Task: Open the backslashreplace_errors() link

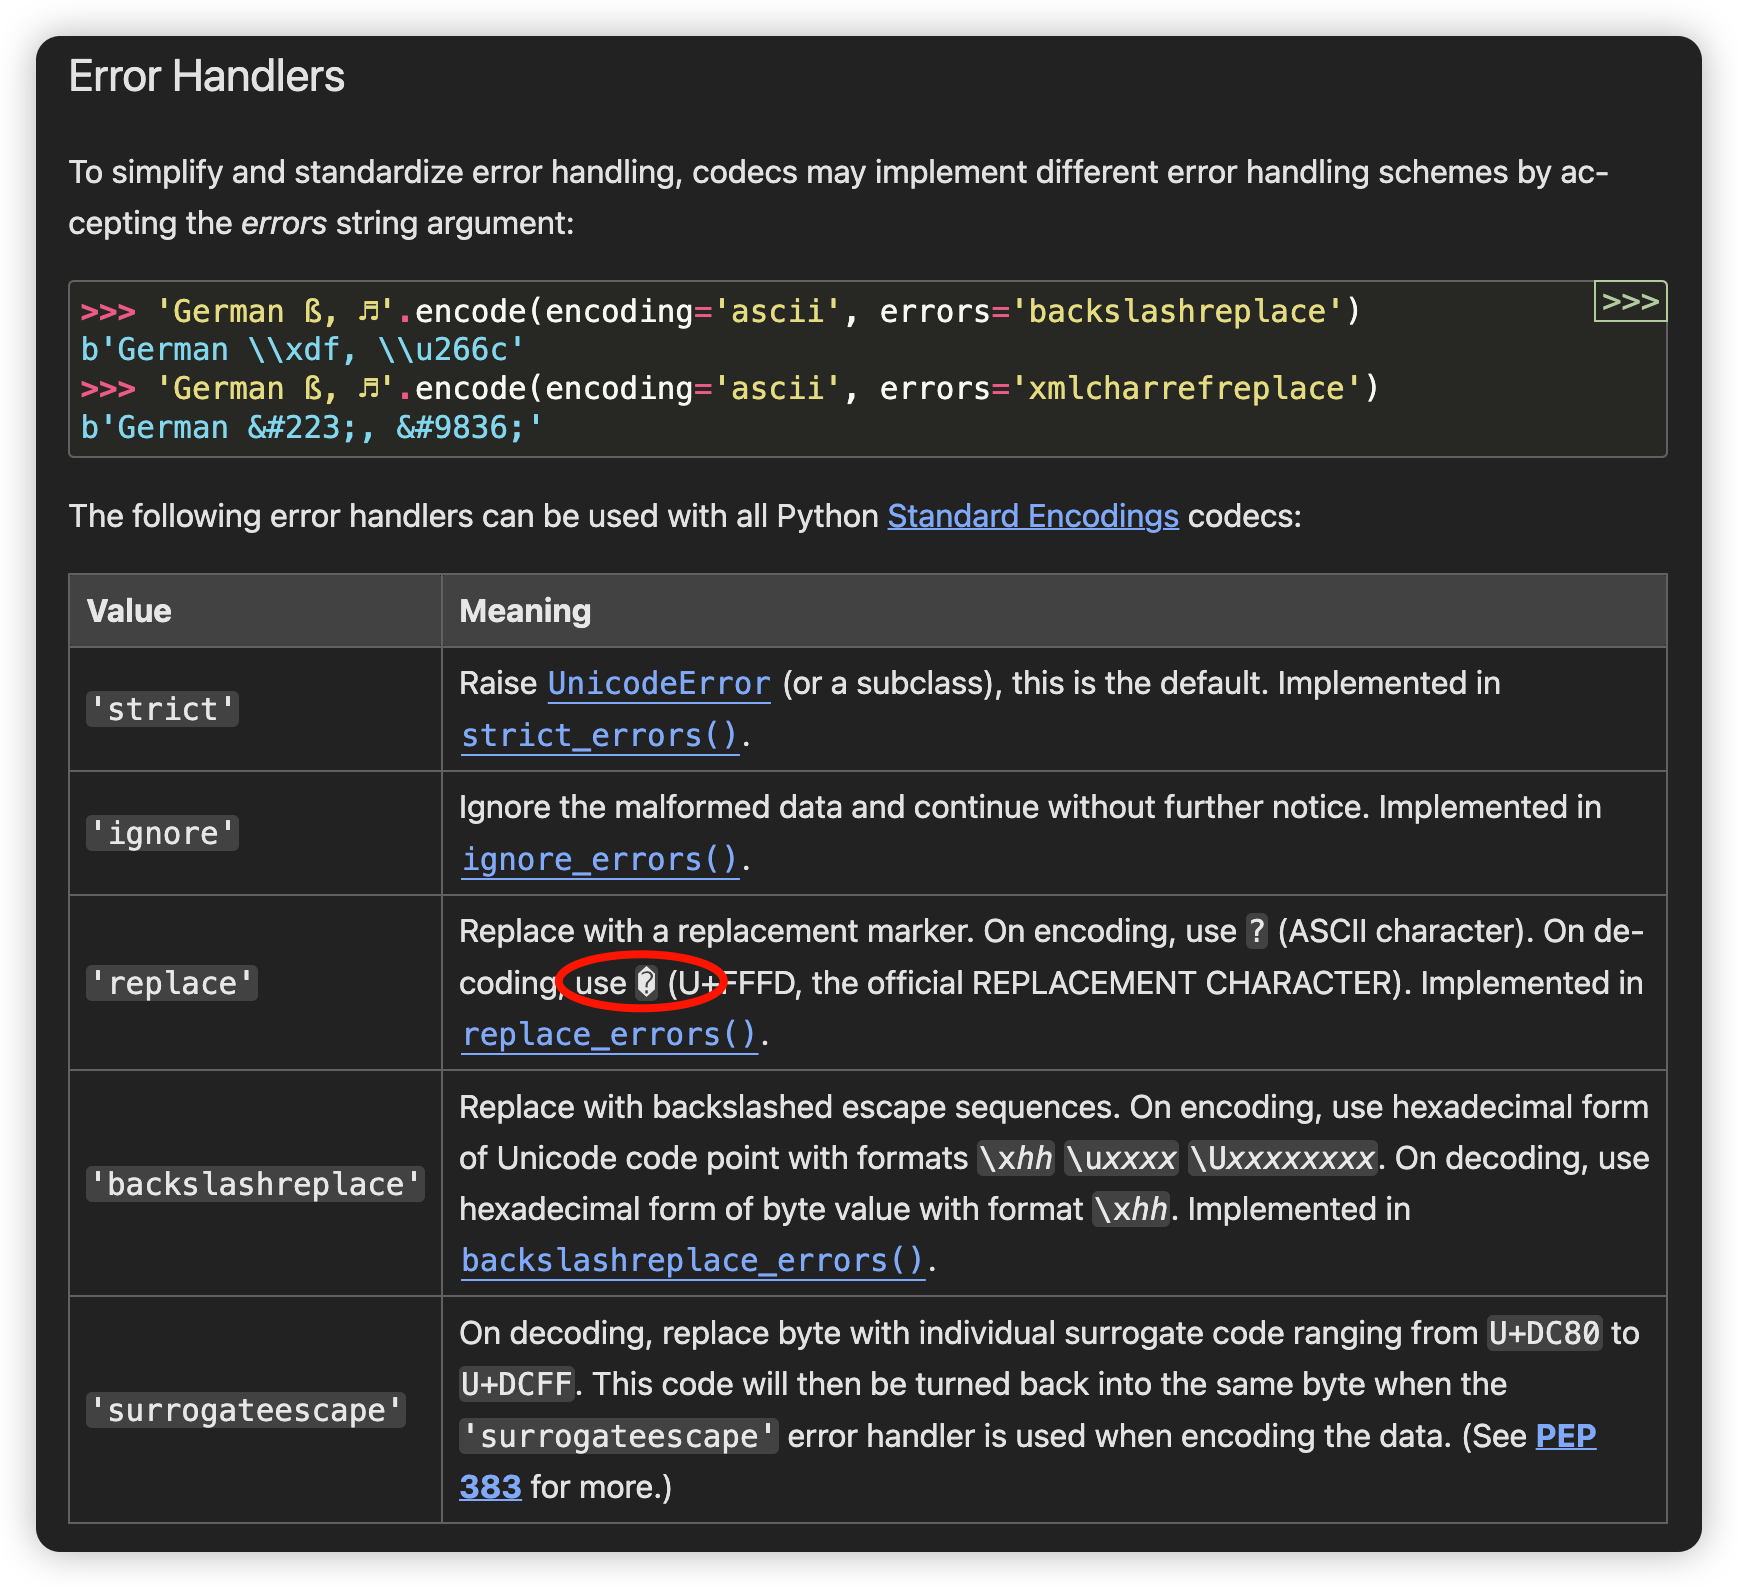Action: tap(693, 1260)
